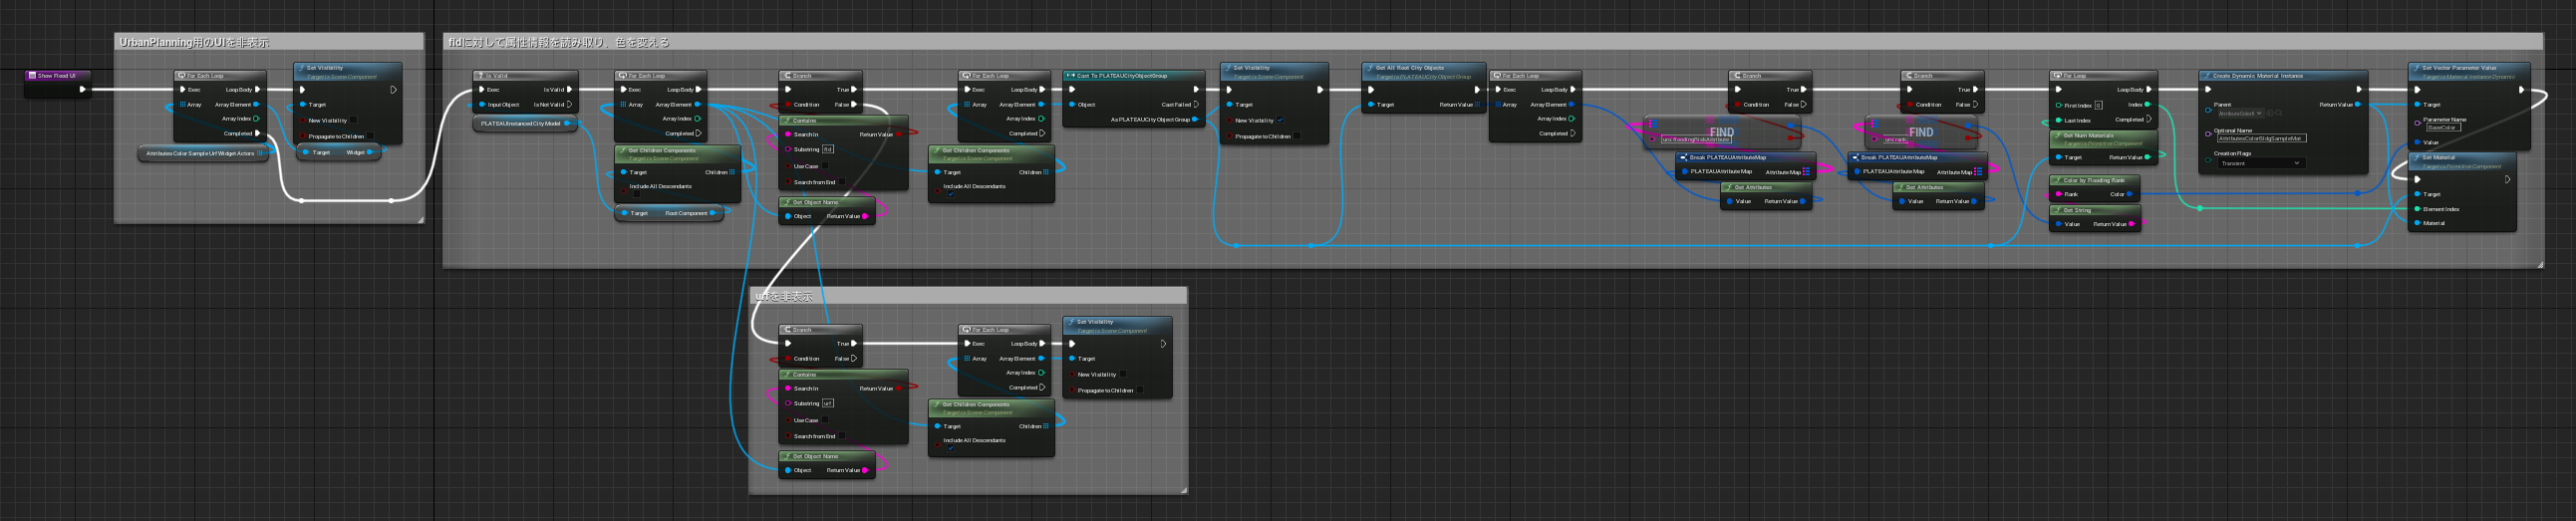
Task: Select the Get All Root City Objects node title
Action: 1409,68
